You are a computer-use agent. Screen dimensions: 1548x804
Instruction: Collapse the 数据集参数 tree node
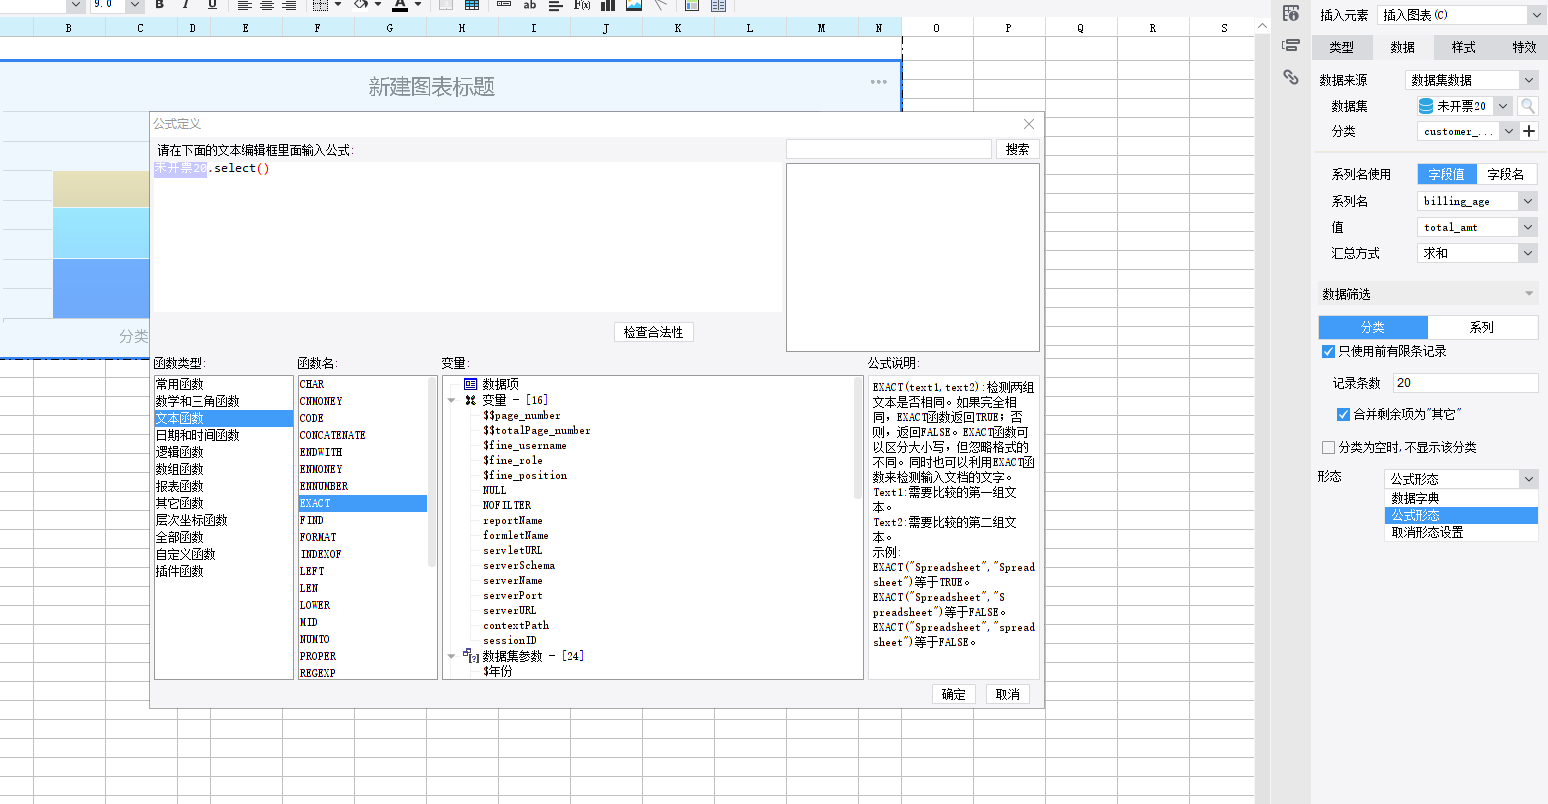click(452, 656)
